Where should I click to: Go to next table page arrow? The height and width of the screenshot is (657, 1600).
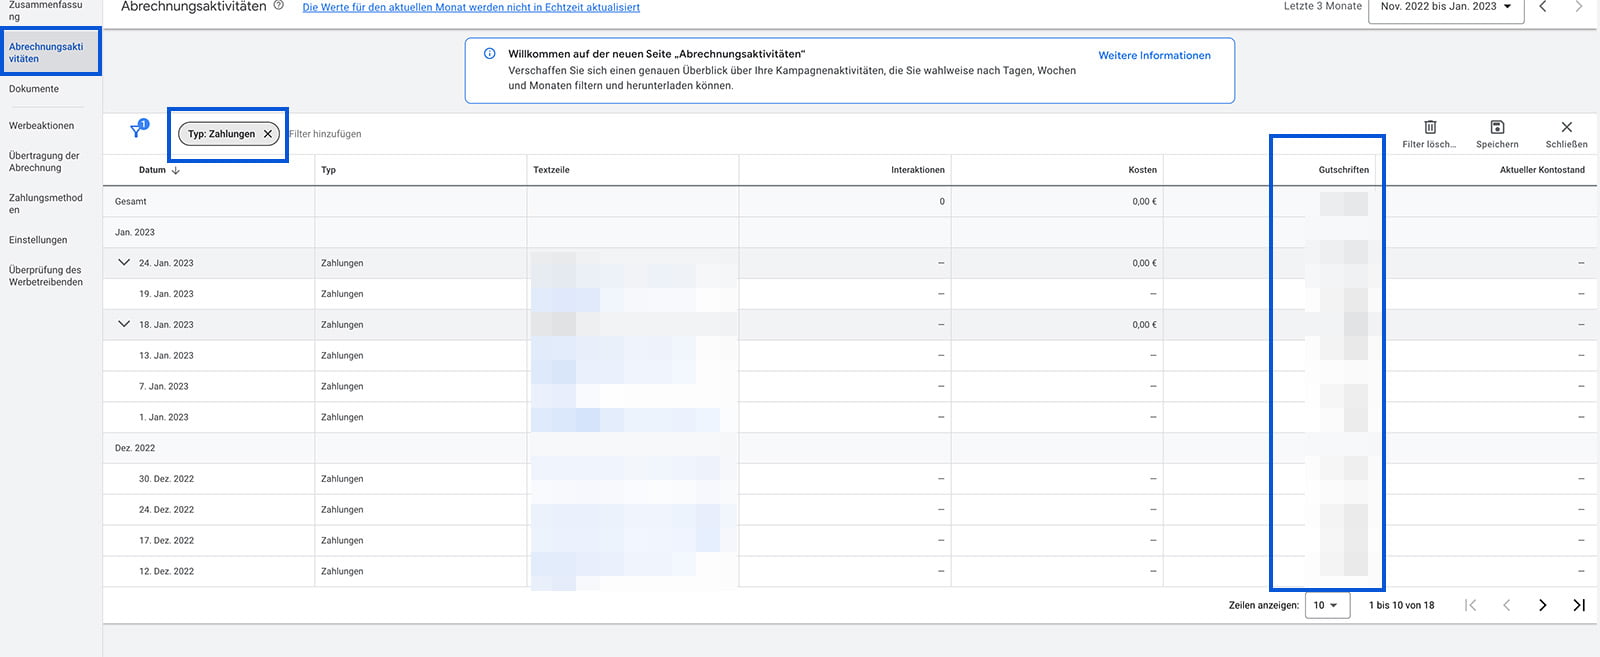1542,605
